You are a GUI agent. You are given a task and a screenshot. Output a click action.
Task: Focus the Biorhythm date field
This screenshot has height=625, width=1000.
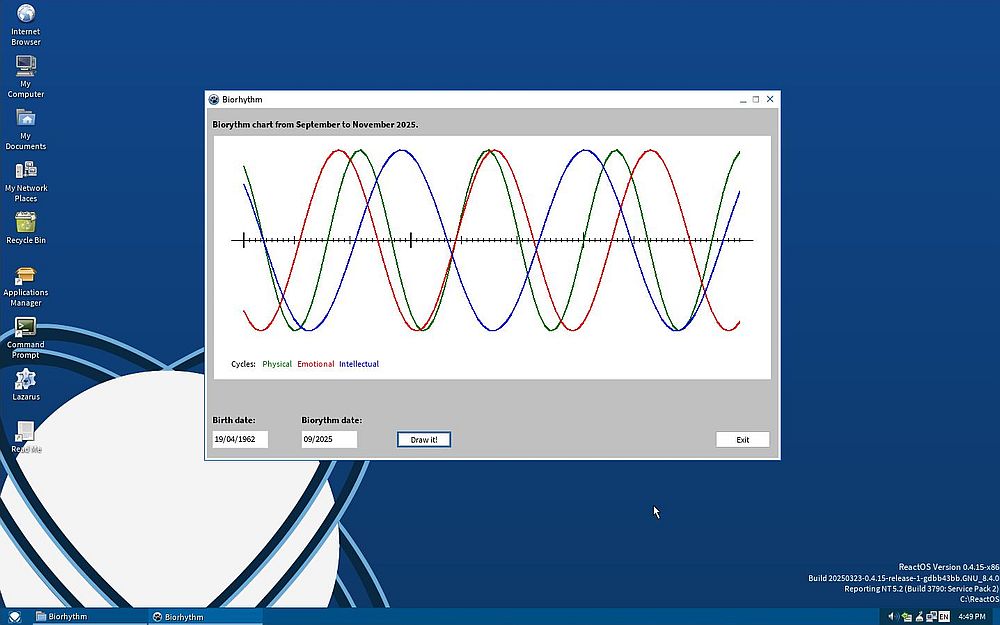point(329,440)
